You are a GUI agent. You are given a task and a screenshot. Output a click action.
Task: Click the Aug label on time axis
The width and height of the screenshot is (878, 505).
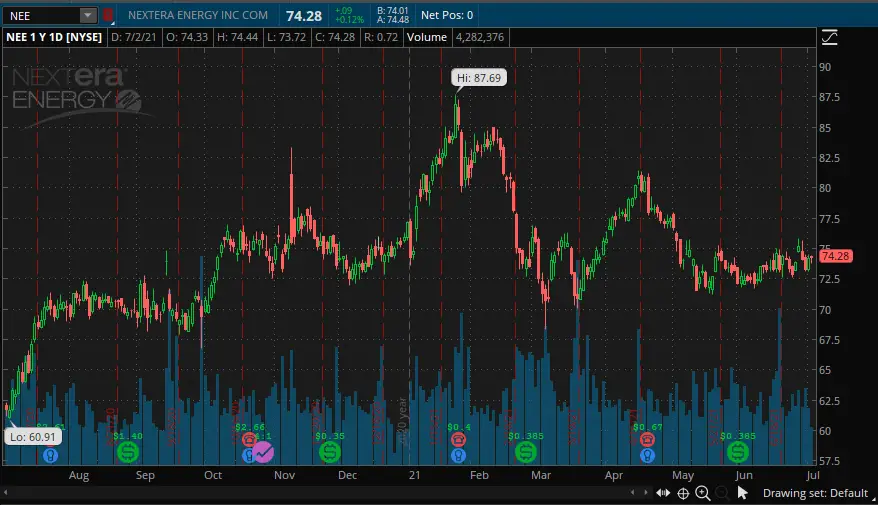(x=79, y=475)
